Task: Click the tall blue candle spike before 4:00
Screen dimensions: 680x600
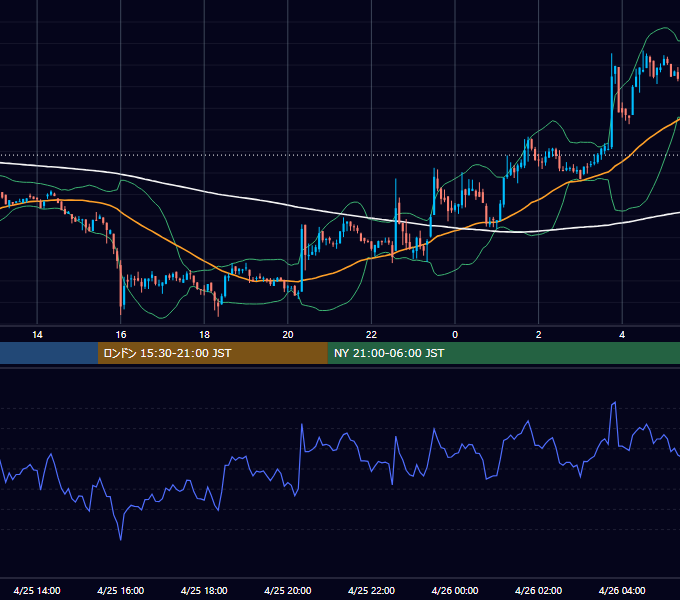Action: click(611, 101)
